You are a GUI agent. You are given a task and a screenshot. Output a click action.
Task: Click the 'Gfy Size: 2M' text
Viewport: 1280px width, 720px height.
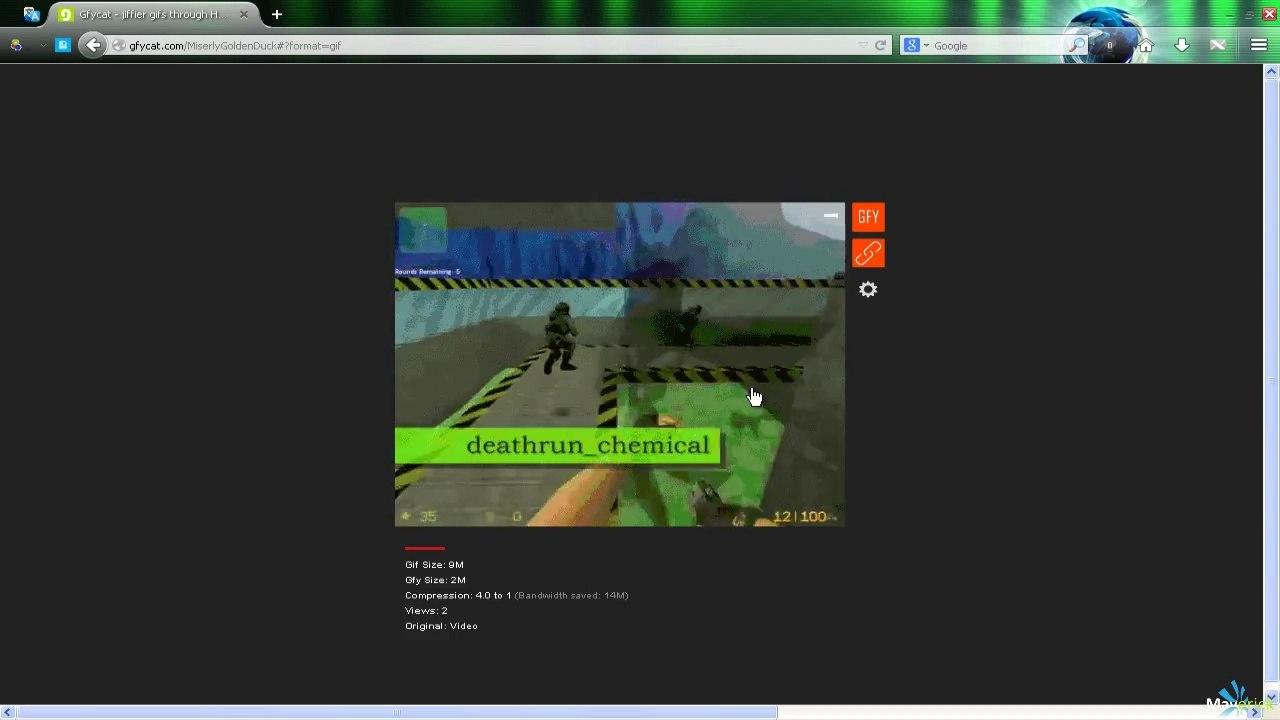pyautogui.click(x=435, y=580)
